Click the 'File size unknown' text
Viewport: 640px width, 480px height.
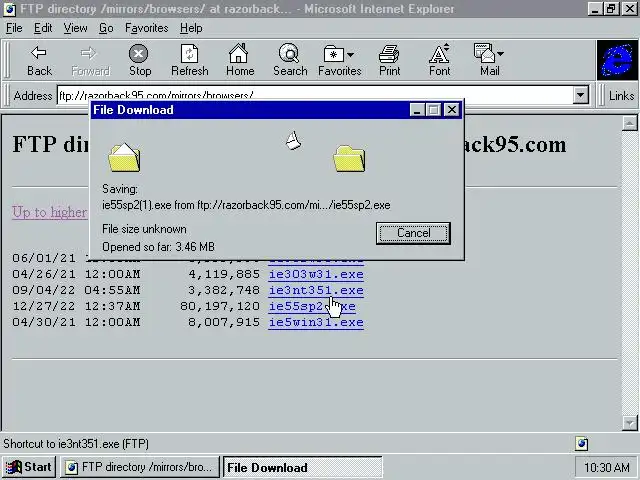click(x=144, y=229)
